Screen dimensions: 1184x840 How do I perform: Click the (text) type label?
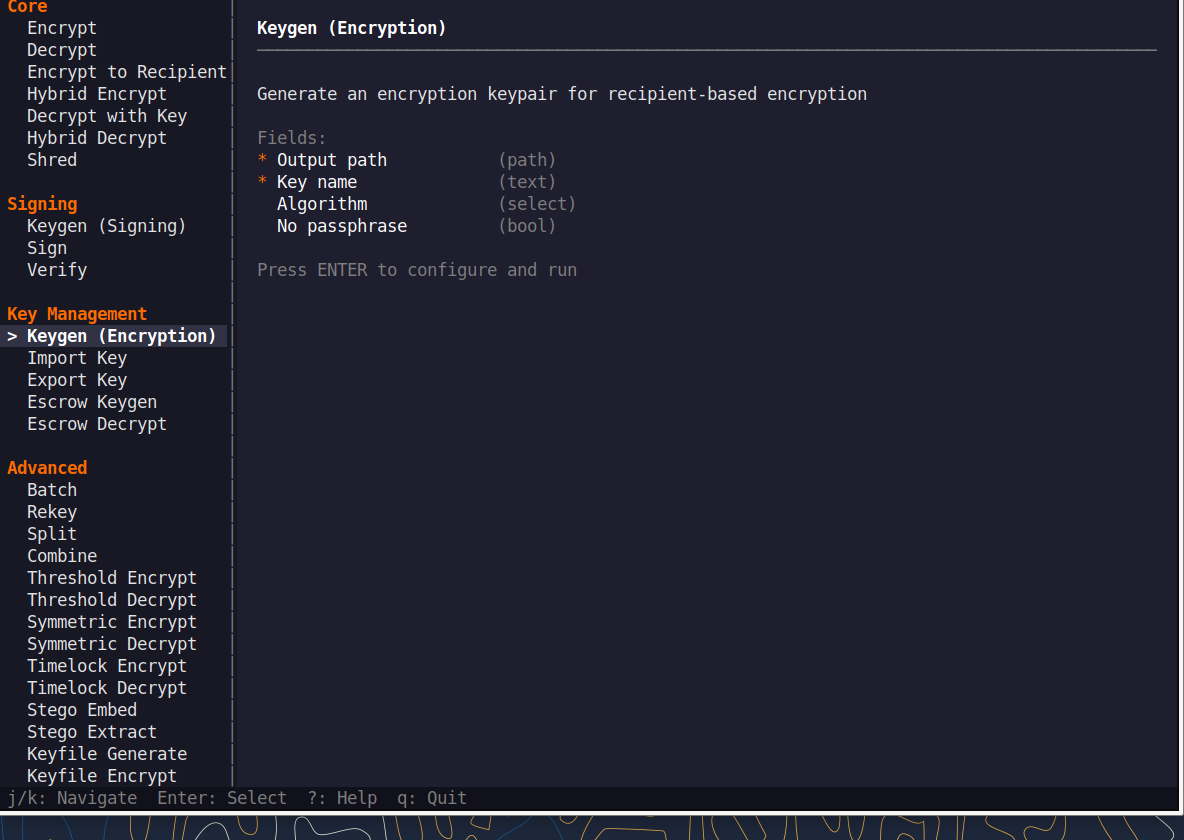click(x=527, y=182)
